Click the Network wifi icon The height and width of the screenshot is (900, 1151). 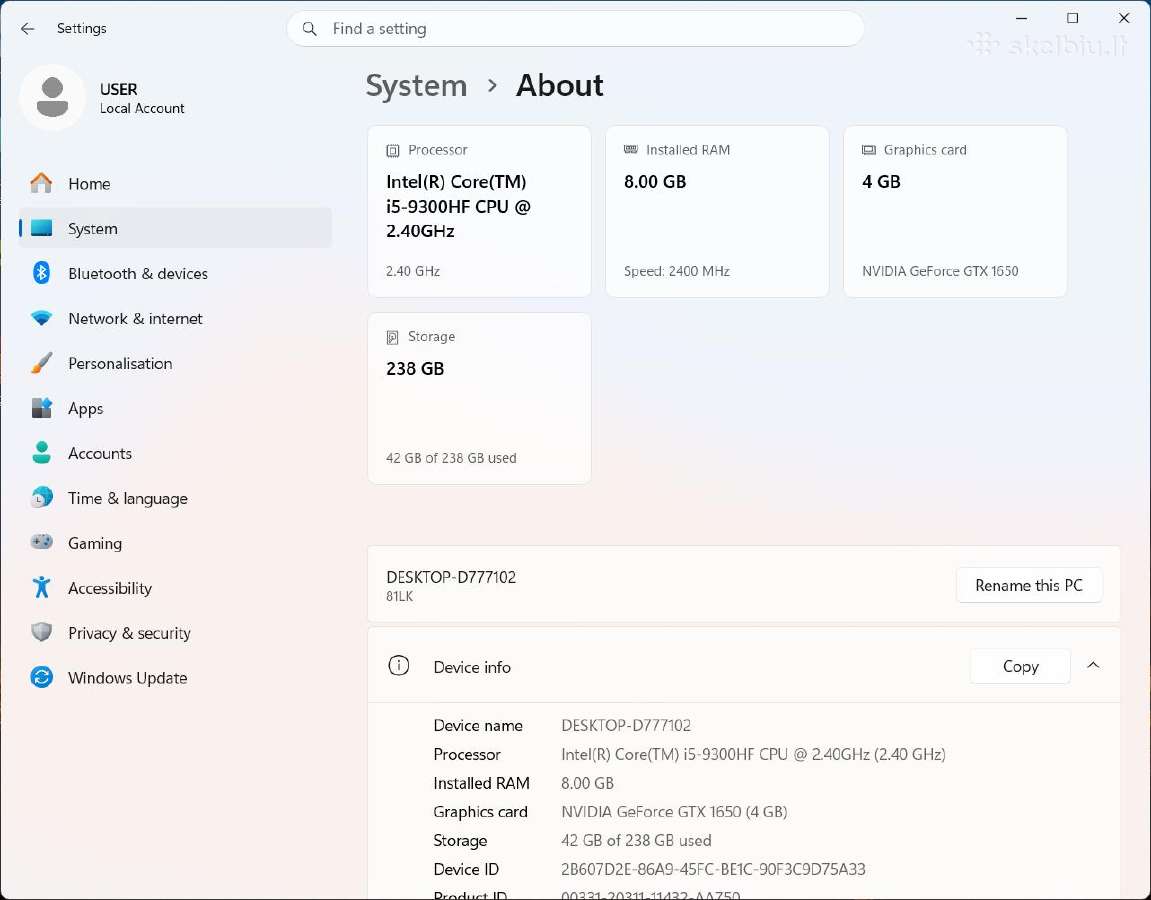[x=41, y=318]
